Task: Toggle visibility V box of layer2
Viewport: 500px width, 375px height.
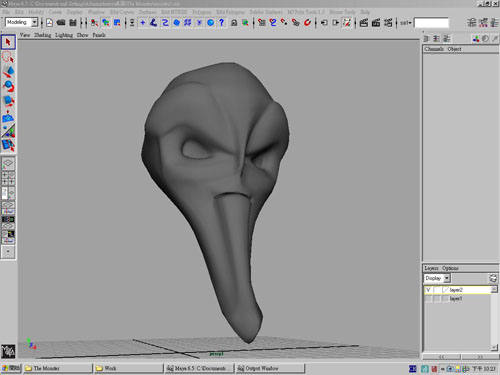Action: 428,290
